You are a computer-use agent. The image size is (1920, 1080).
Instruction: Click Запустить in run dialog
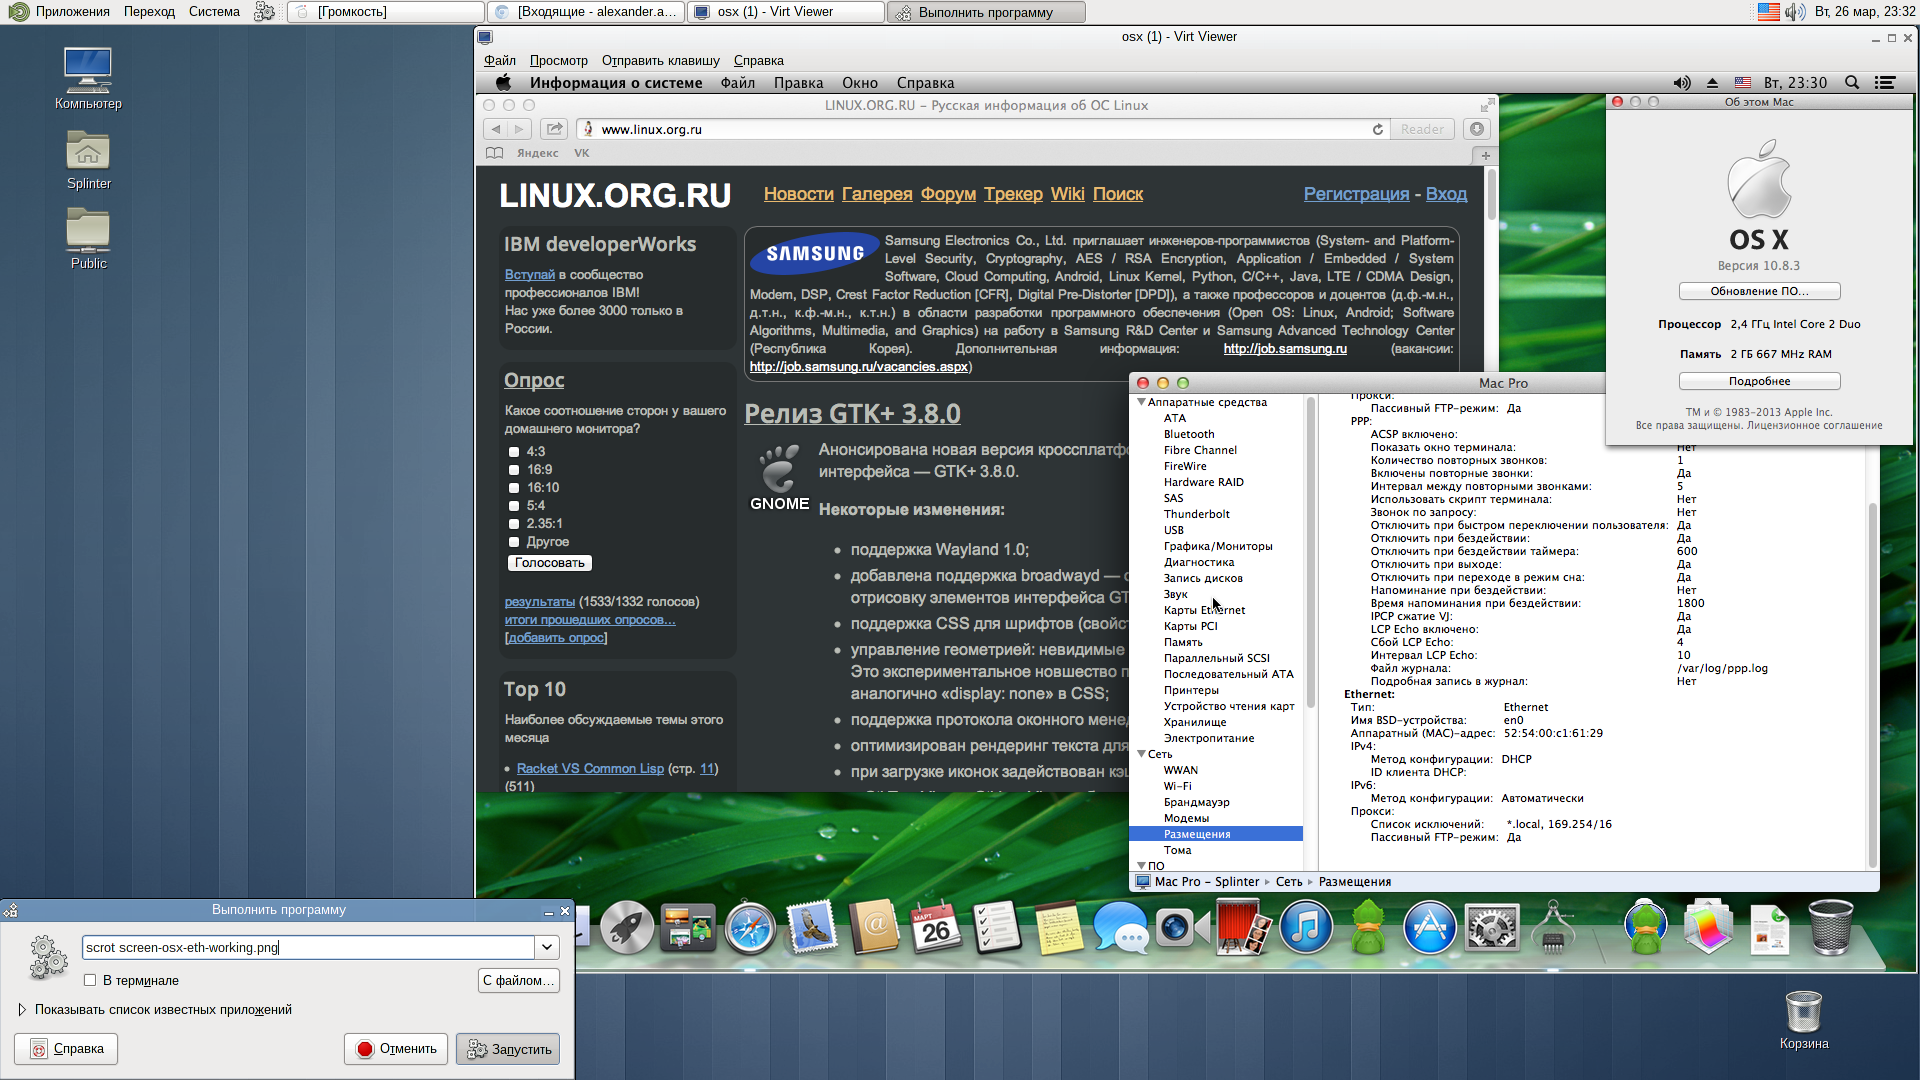(508, 1049)
